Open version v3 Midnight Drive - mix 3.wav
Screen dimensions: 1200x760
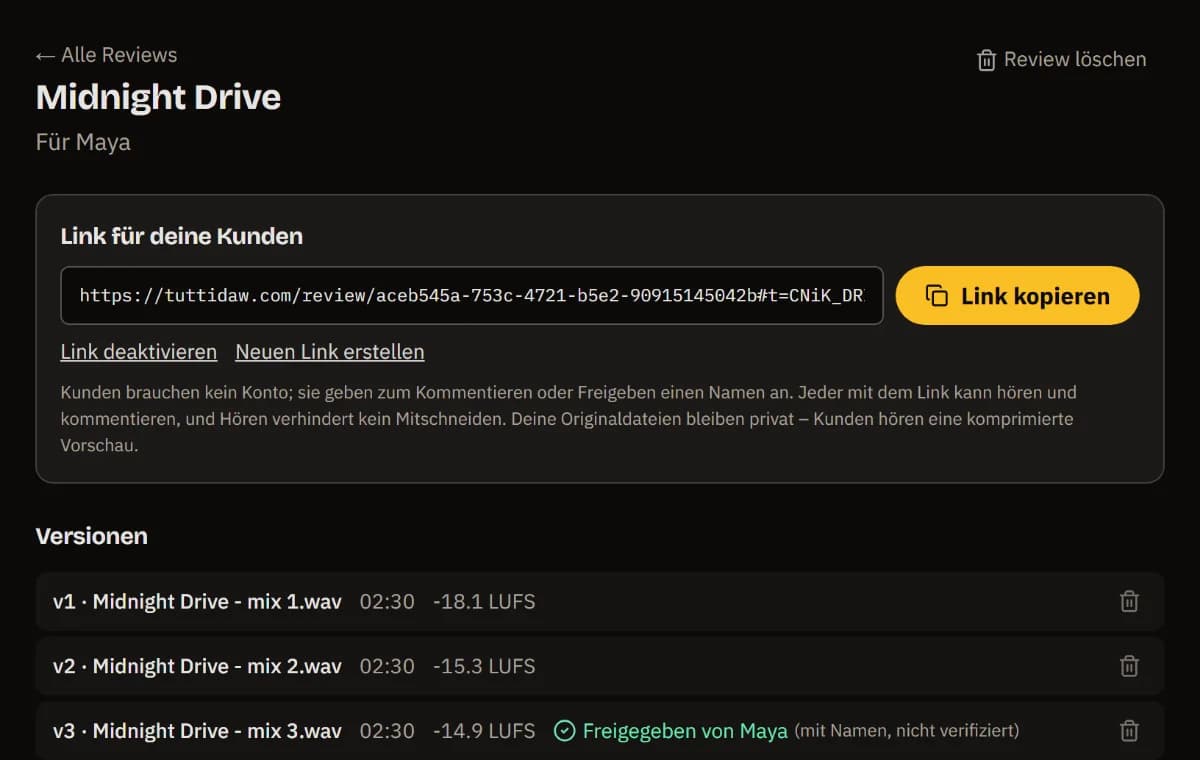[x=600, y=731]
